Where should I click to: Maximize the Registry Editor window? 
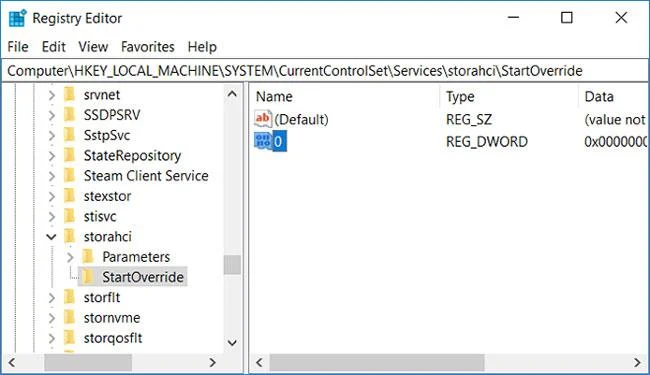(567, 18)
